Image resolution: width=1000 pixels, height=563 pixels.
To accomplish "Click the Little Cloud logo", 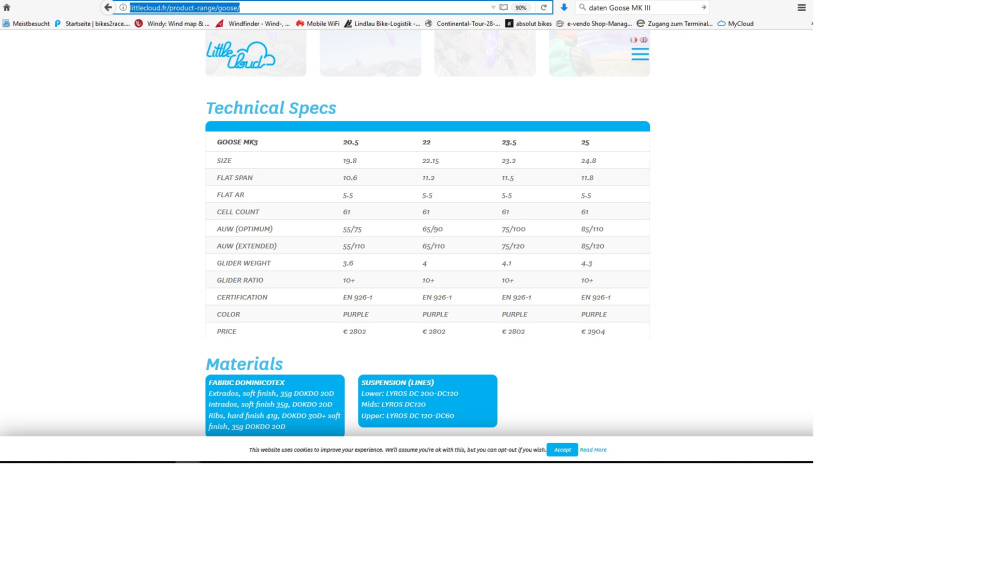I will (240, 55).
